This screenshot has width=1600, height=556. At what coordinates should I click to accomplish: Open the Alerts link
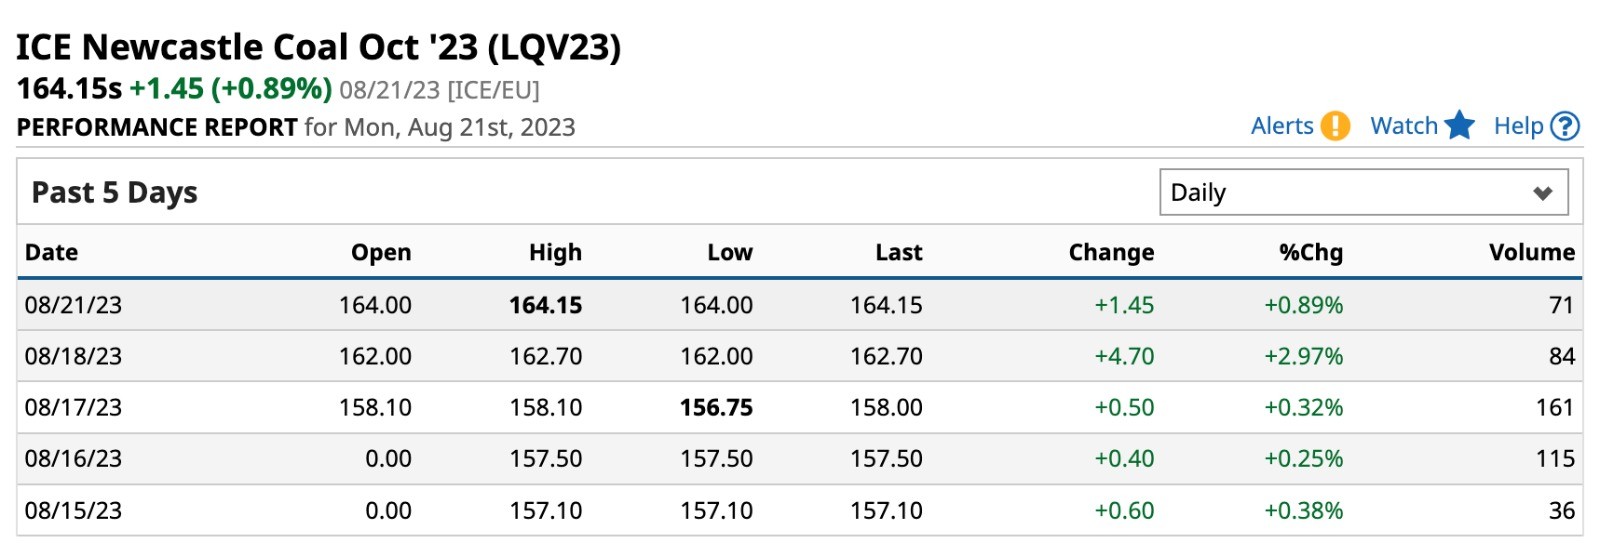[x=1282, y=126]
